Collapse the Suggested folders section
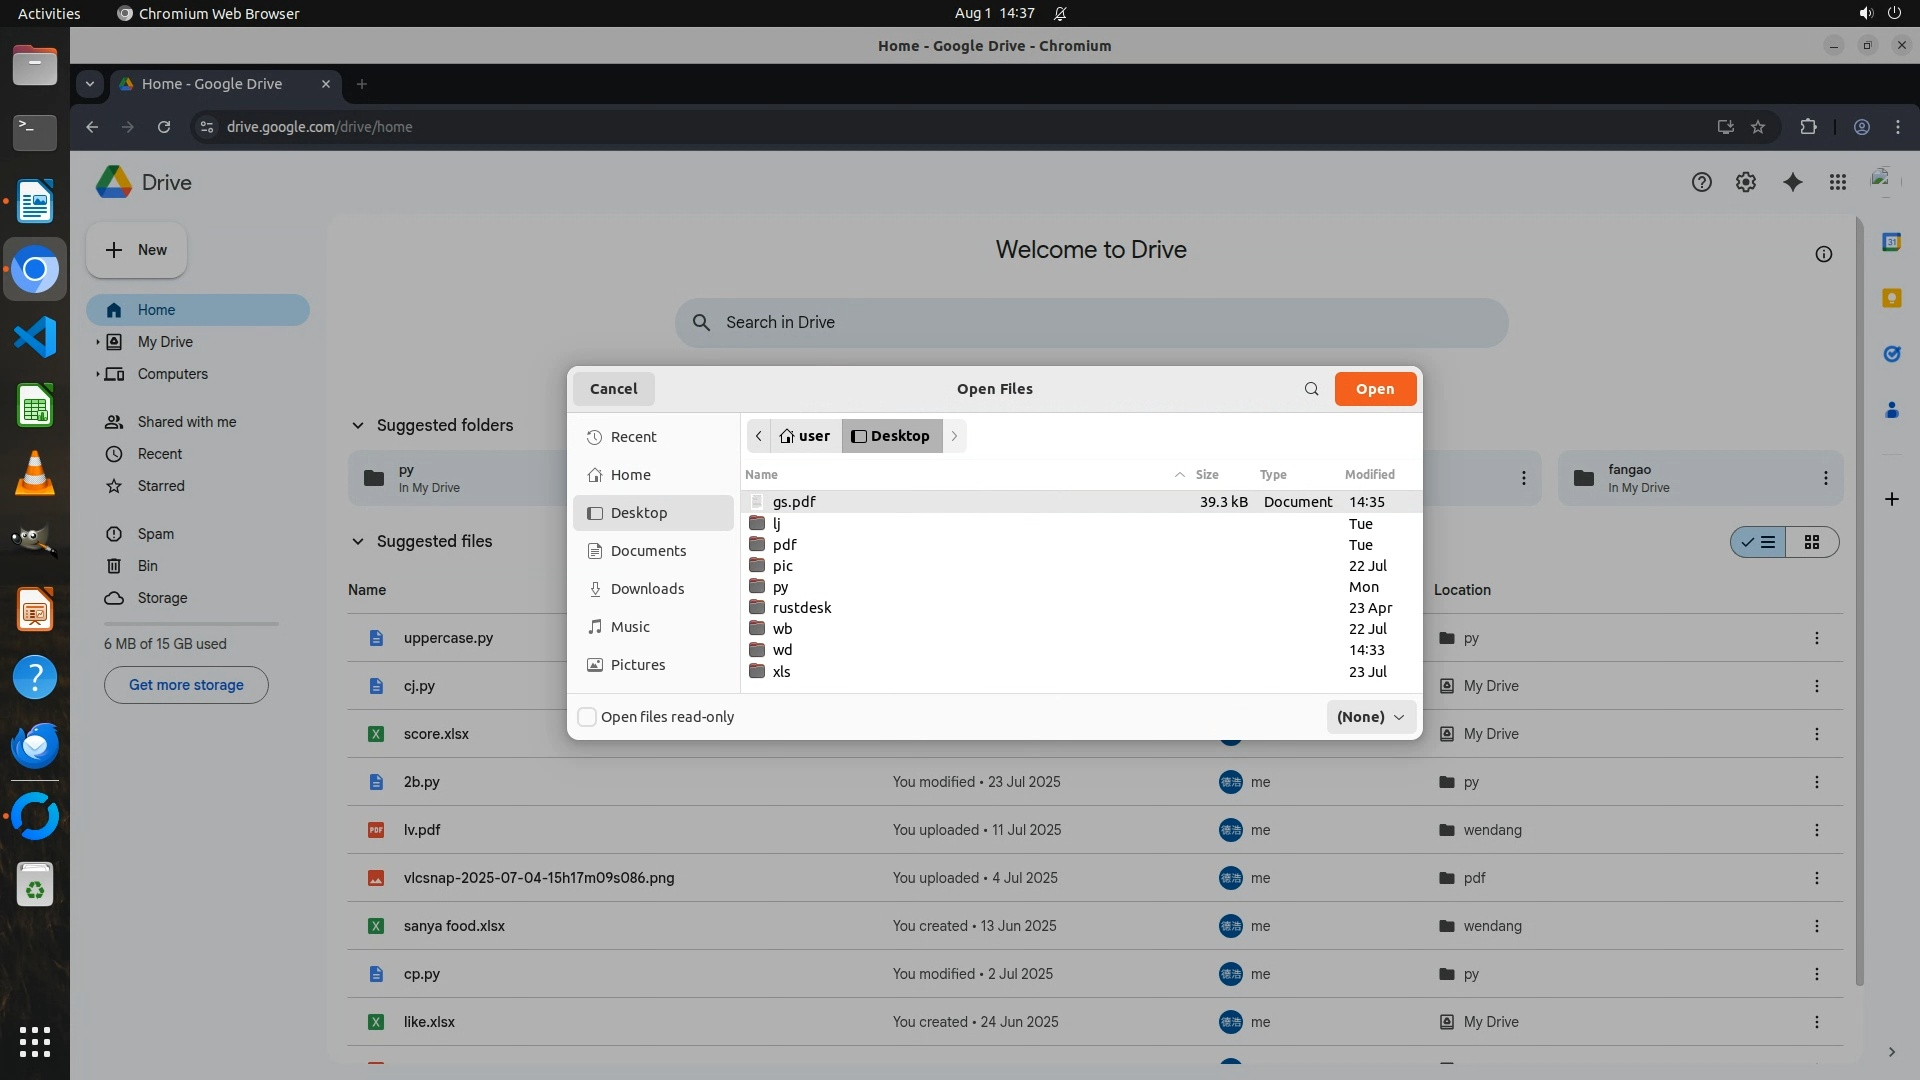The width and height of the screenshot is (1920, 1080). [x=357, y=426]
